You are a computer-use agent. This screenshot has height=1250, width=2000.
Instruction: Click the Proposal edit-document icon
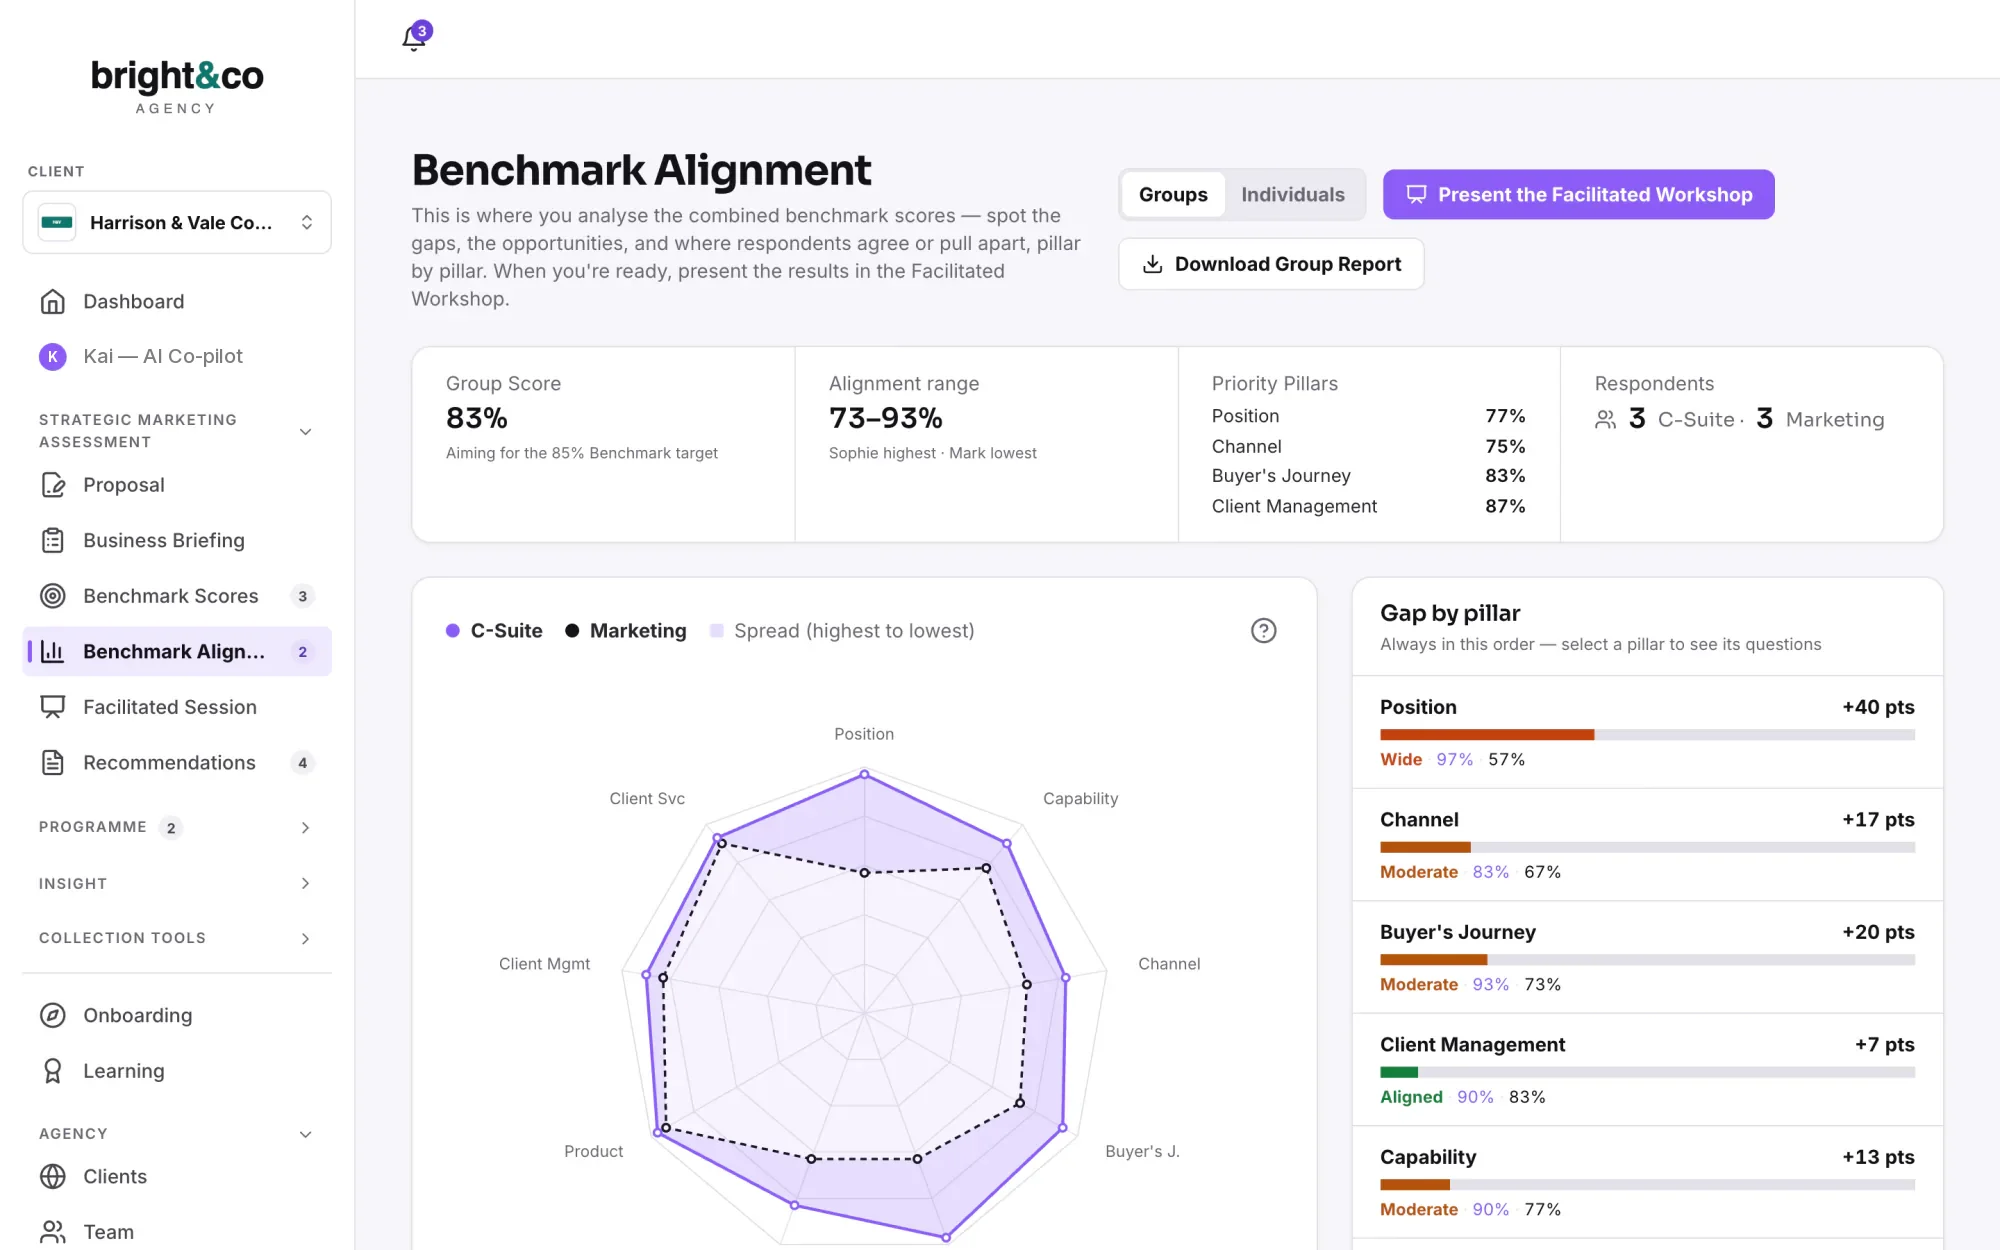point(52,485)
